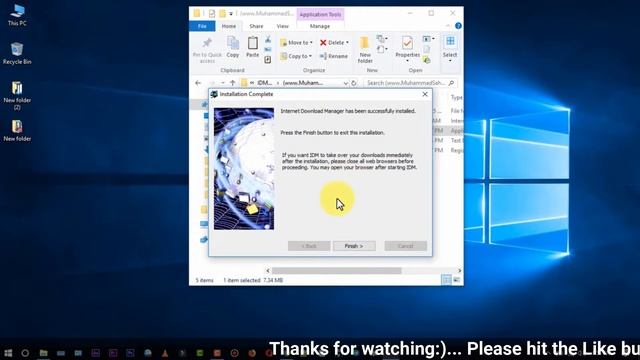Switch to Details view icon in status bar
The image size is (640, 360).
pyautogui.click(x=447, y=280)
